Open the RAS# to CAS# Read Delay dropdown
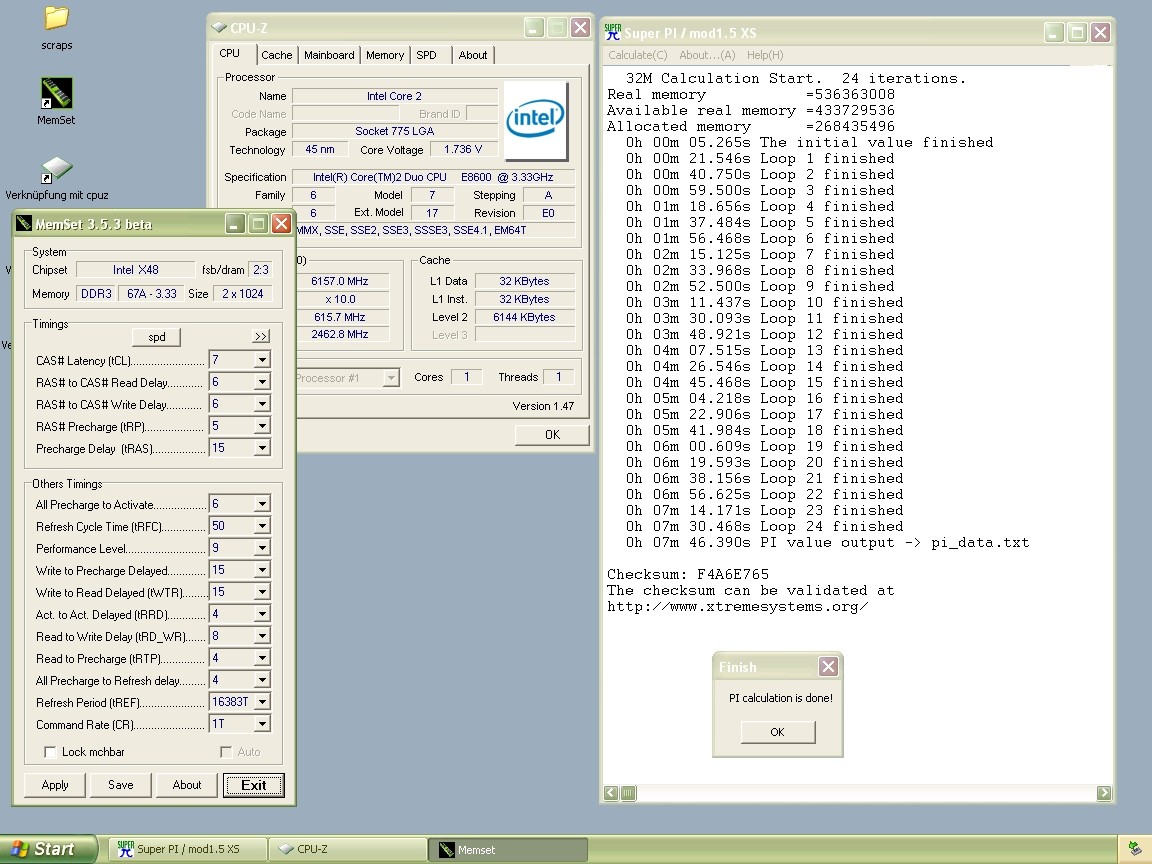The height and width of the screenshot is (864, 1152). 262,382
